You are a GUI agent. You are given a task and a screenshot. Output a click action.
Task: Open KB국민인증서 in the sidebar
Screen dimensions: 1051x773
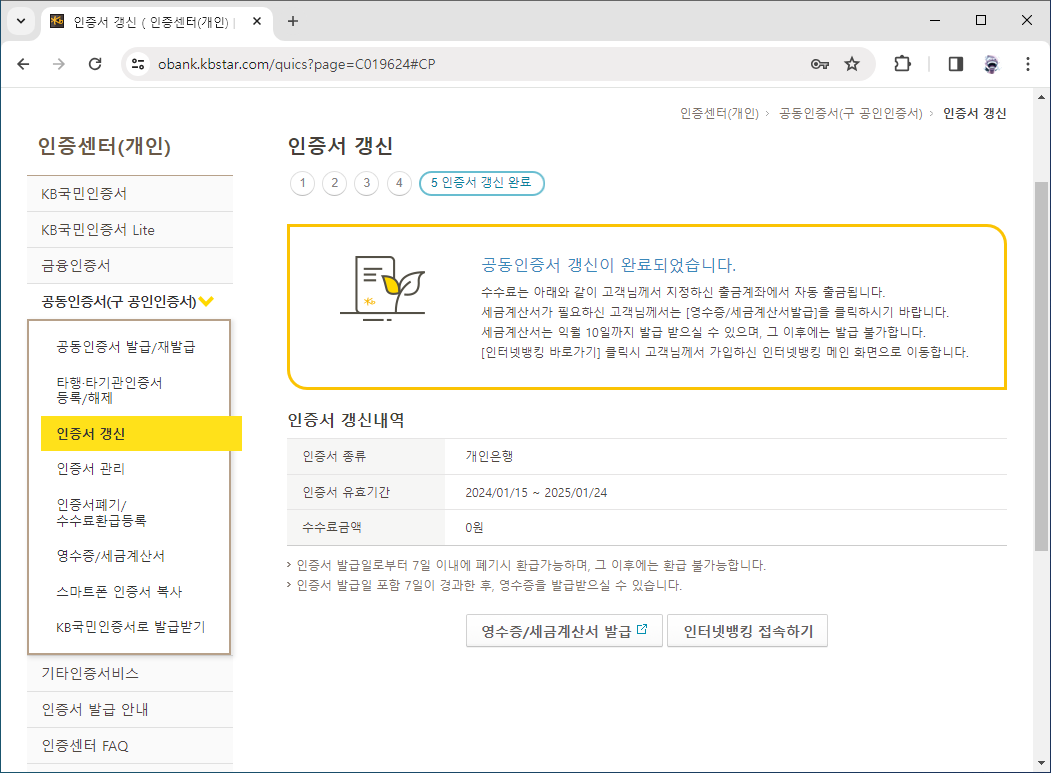[130, 194]
